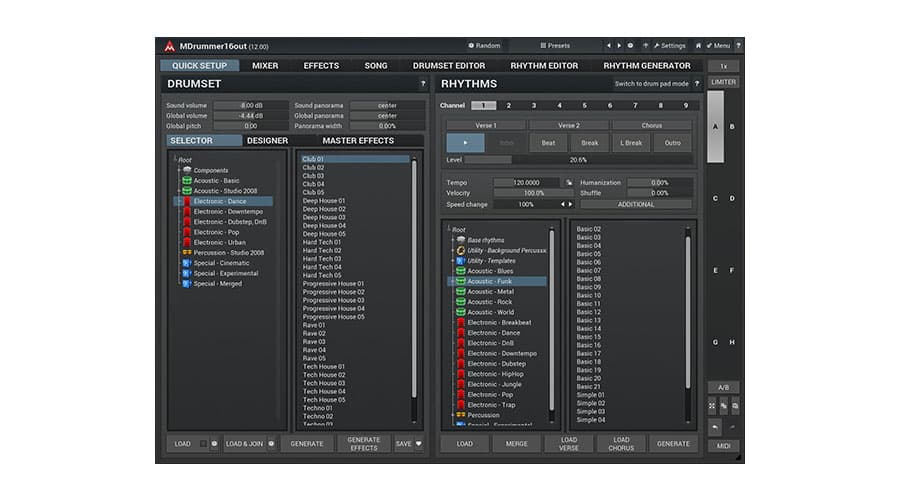Collapse the drumset Root tree node
900x500 pixels.
coord(174,159)
